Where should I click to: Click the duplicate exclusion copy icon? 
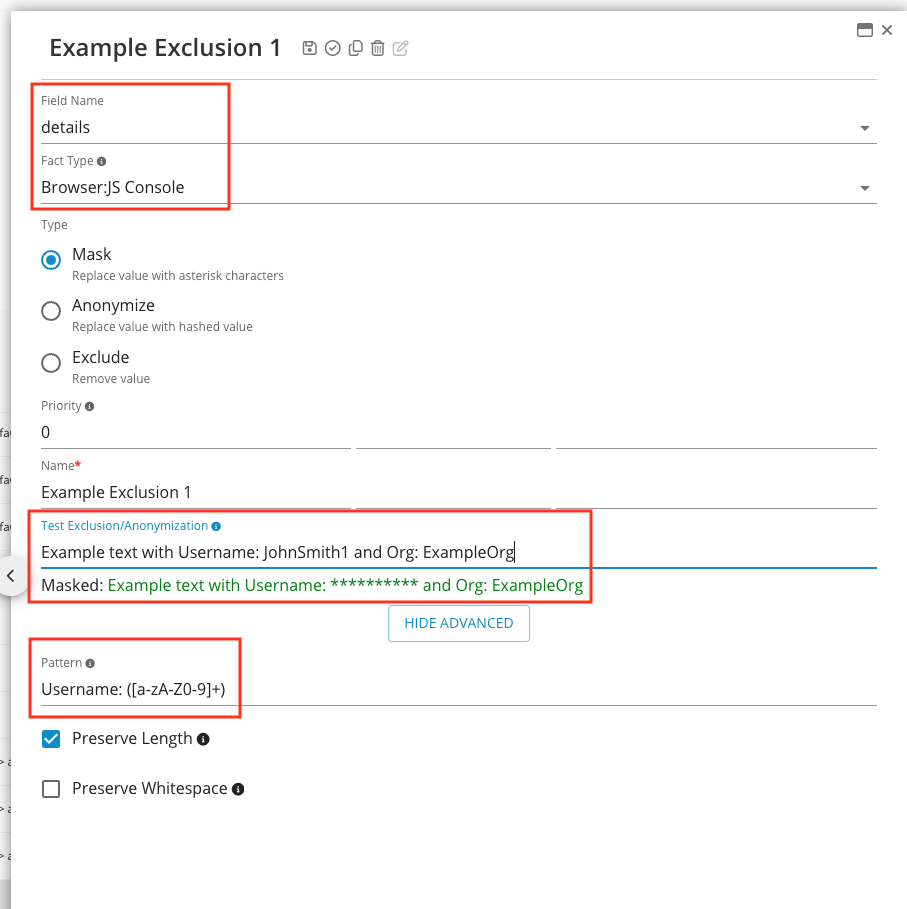355,48
